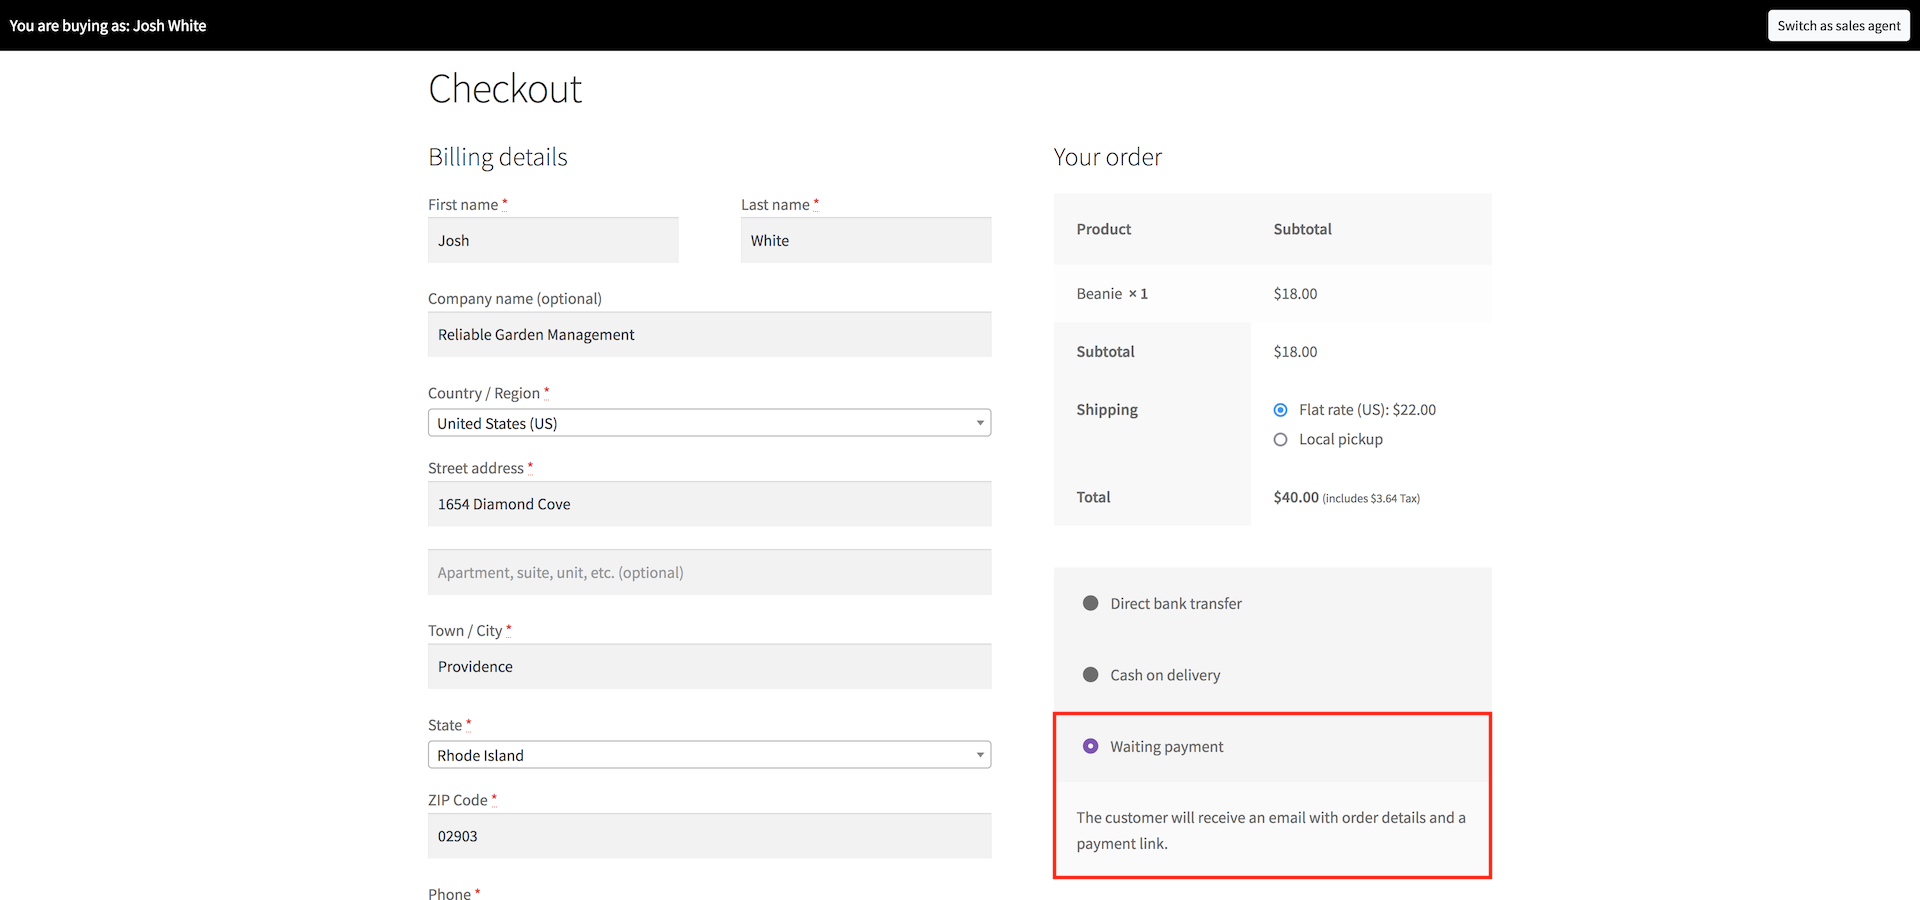Click the Country dropdown arrow
This screenshot has width=1920, height=900.
[x=980, y=423]
